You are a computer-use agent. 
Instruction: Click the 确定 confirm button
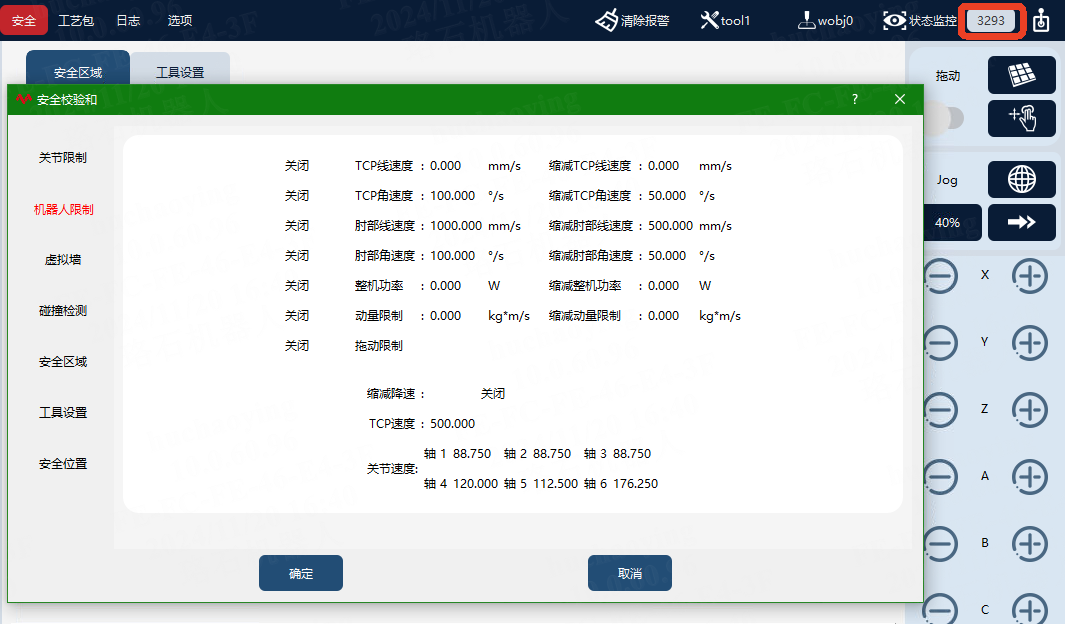[x=301, y=573]
